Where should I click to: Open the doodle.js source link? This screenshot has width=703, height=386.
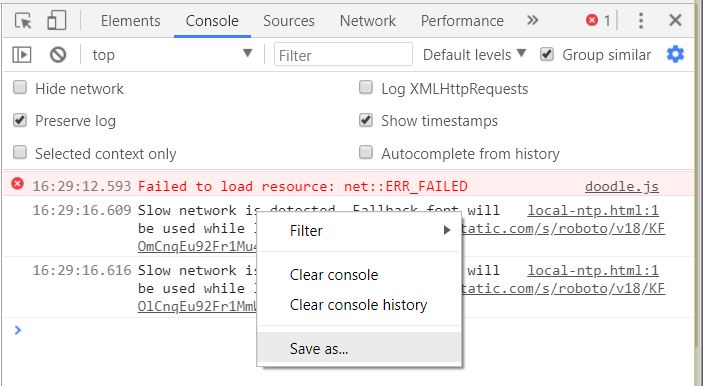(x=622, y=186)
